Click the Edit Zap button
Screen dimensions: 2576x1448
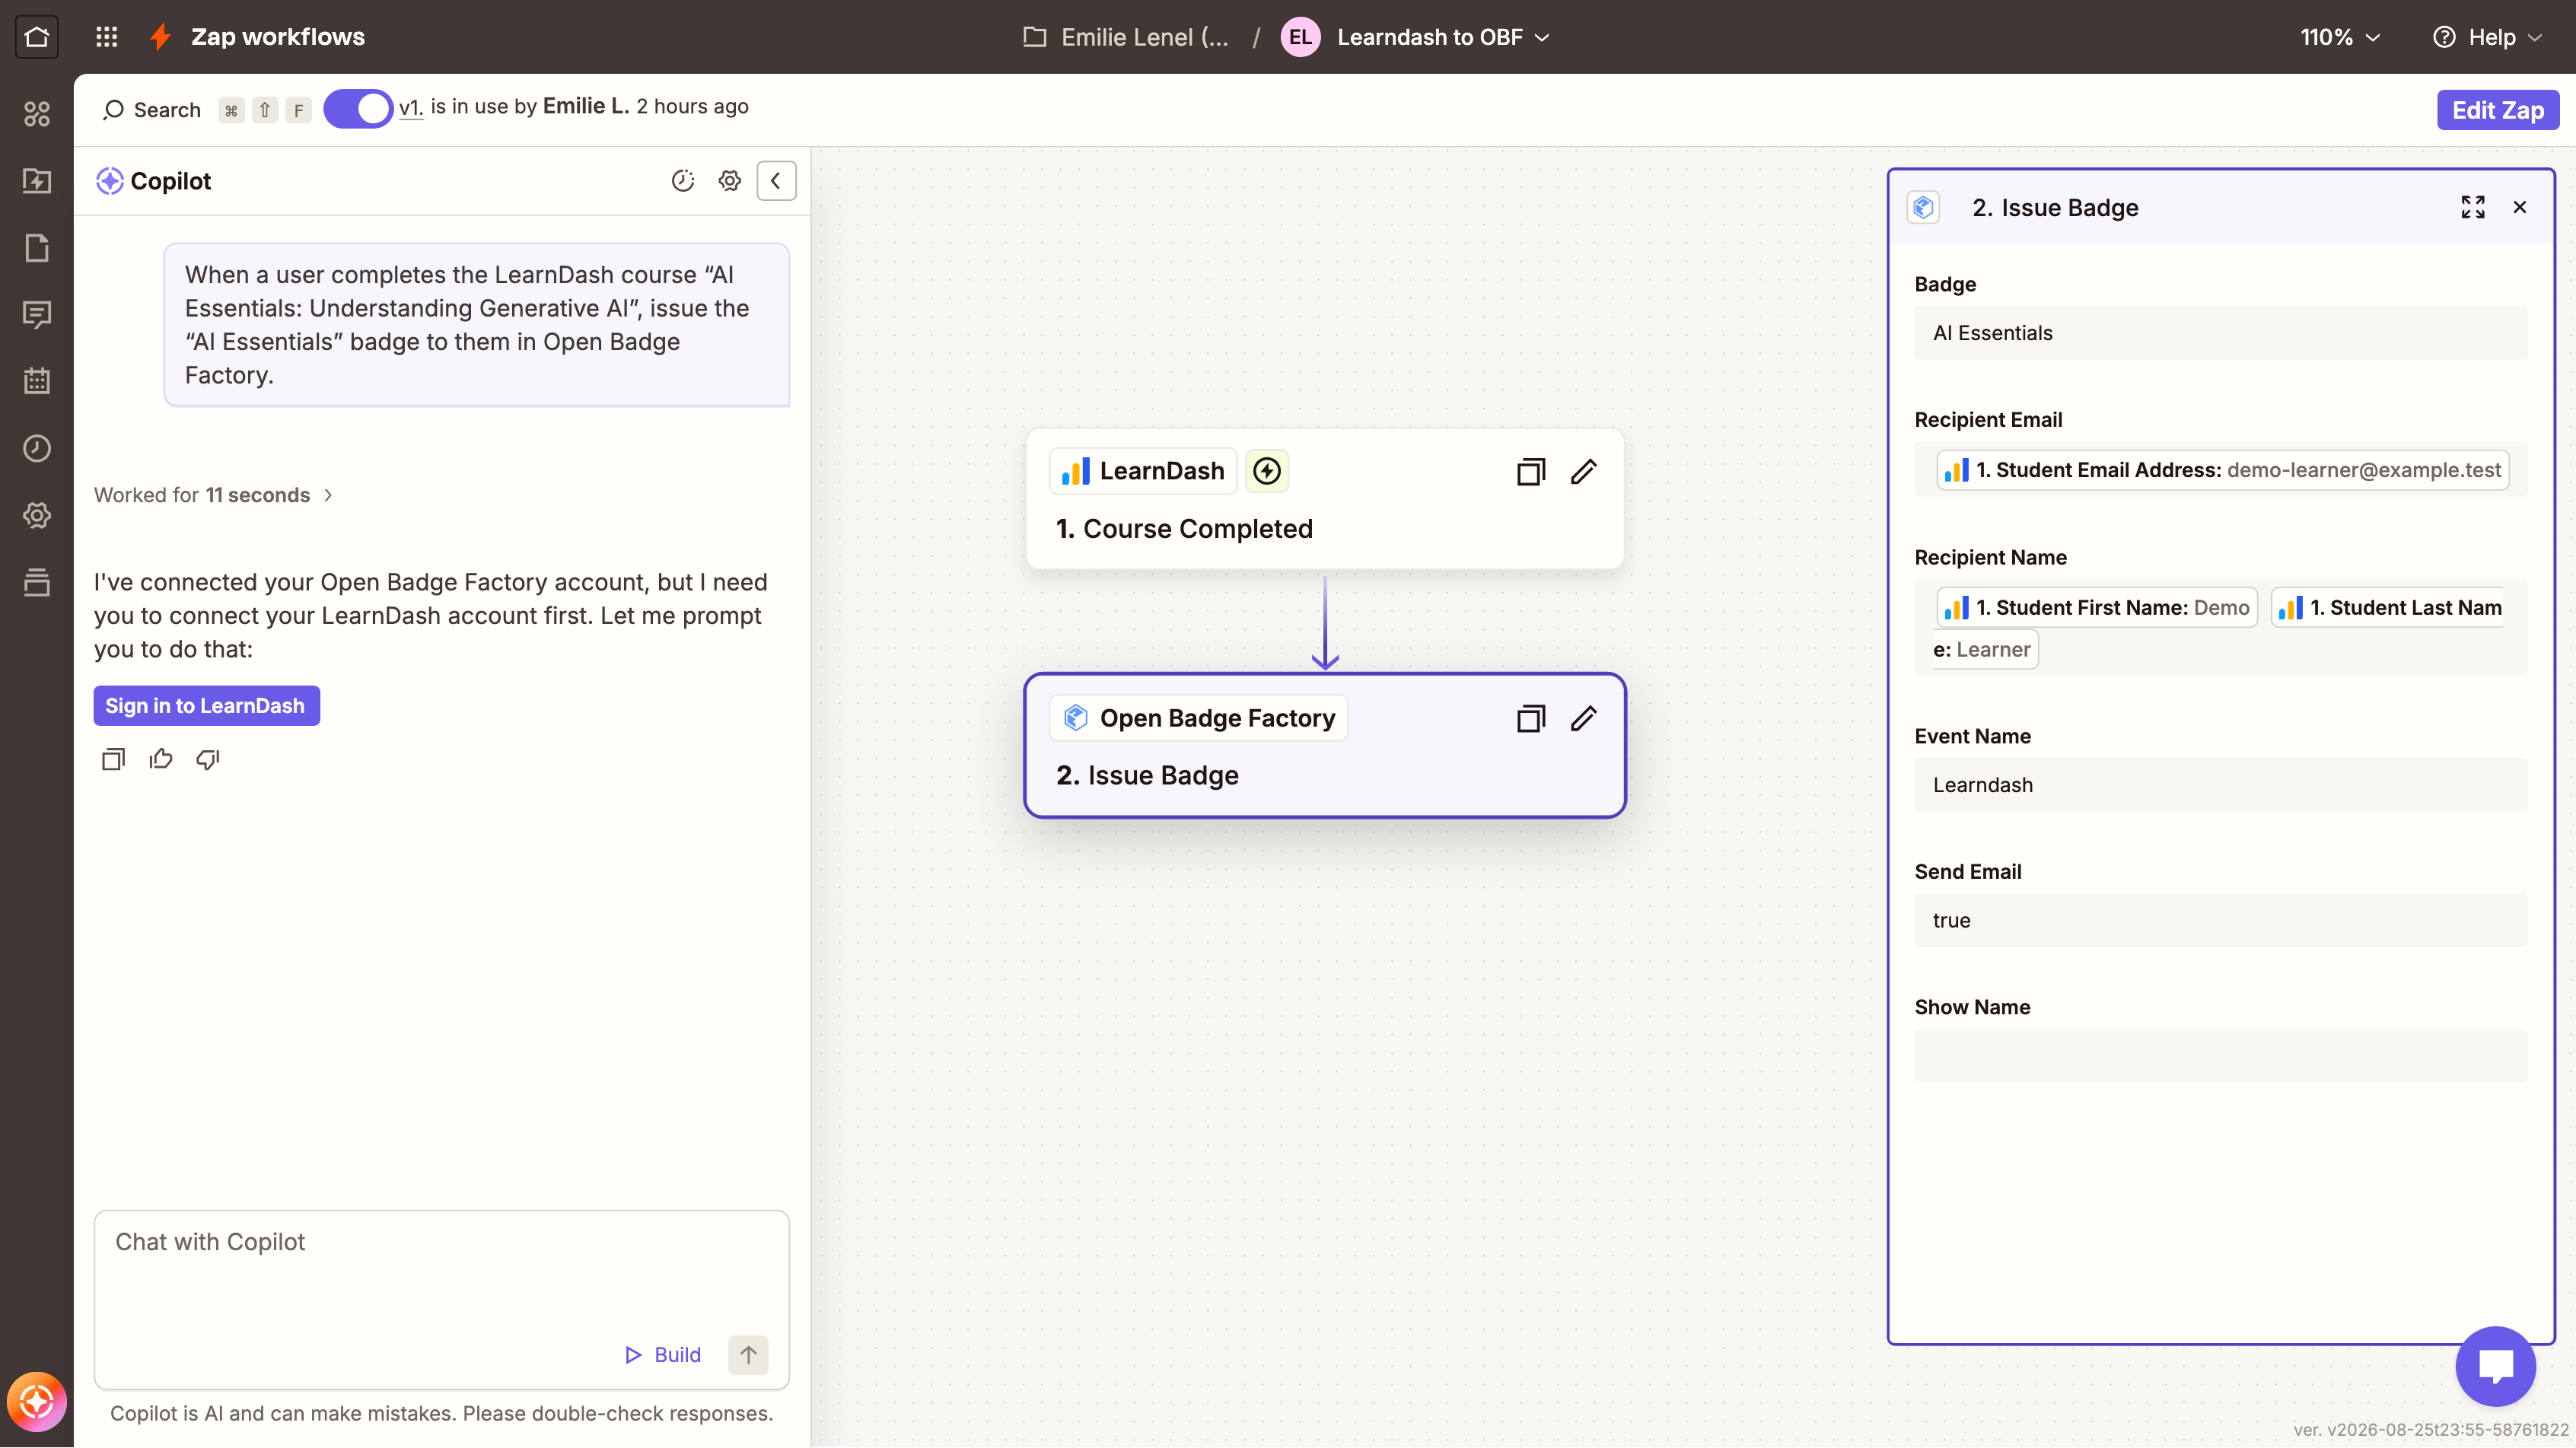click(x=2497, y=110)
